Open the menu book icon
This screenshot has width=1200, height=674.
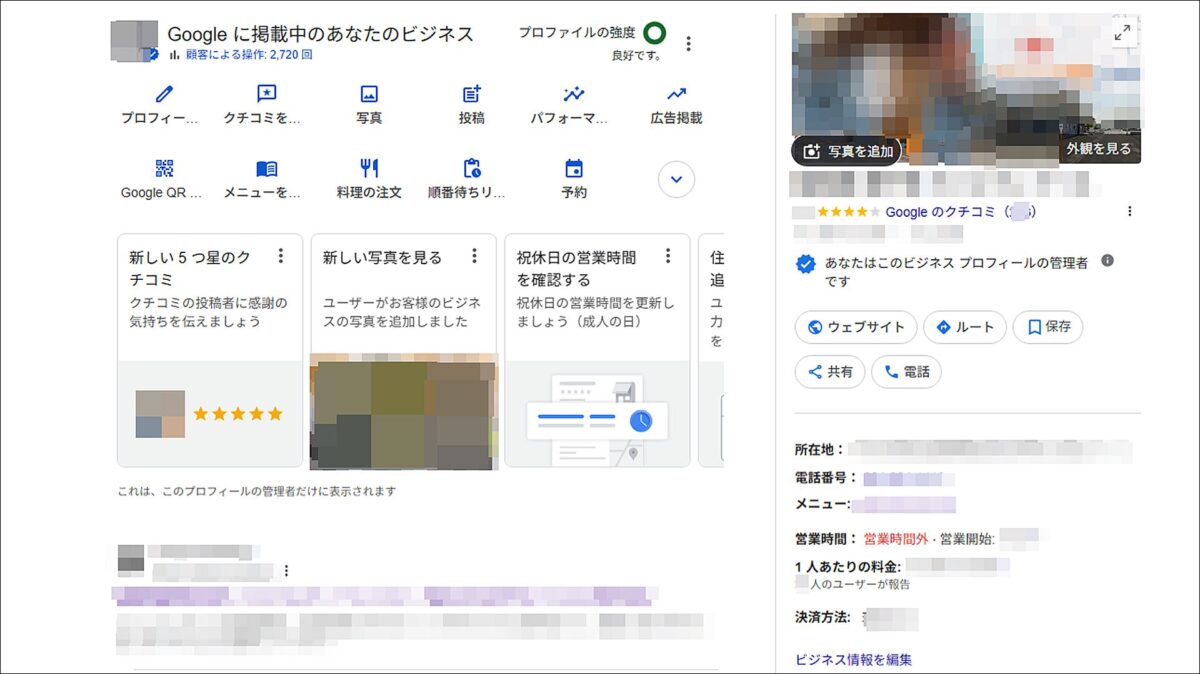click(266, 169)
